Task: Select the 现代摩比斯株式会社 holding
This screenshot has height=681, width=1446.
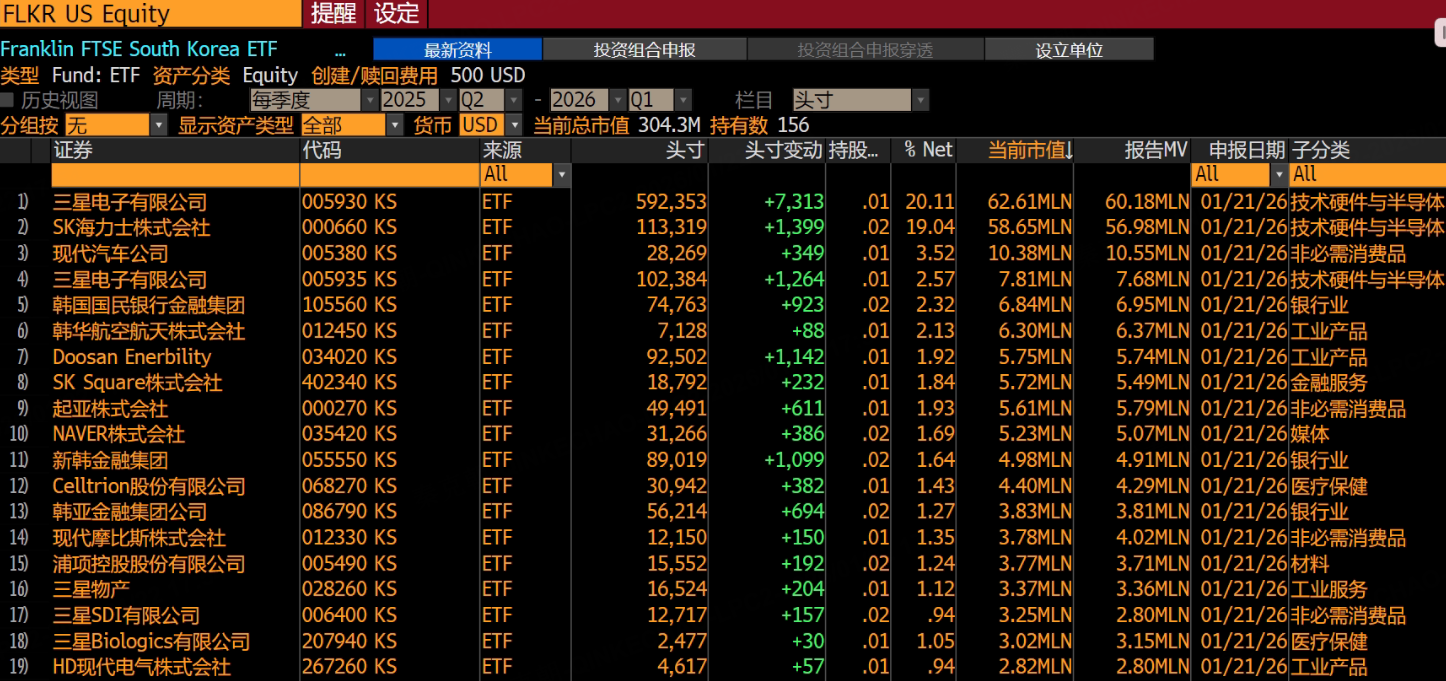Action: tap(139, 538)
